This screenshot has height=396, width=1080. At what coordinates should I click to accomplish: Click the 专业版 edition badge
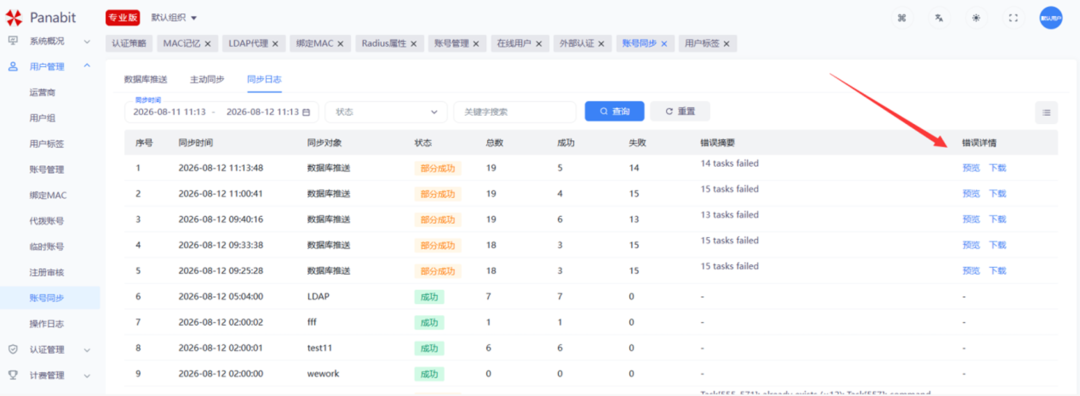click(x=123, y=17)
